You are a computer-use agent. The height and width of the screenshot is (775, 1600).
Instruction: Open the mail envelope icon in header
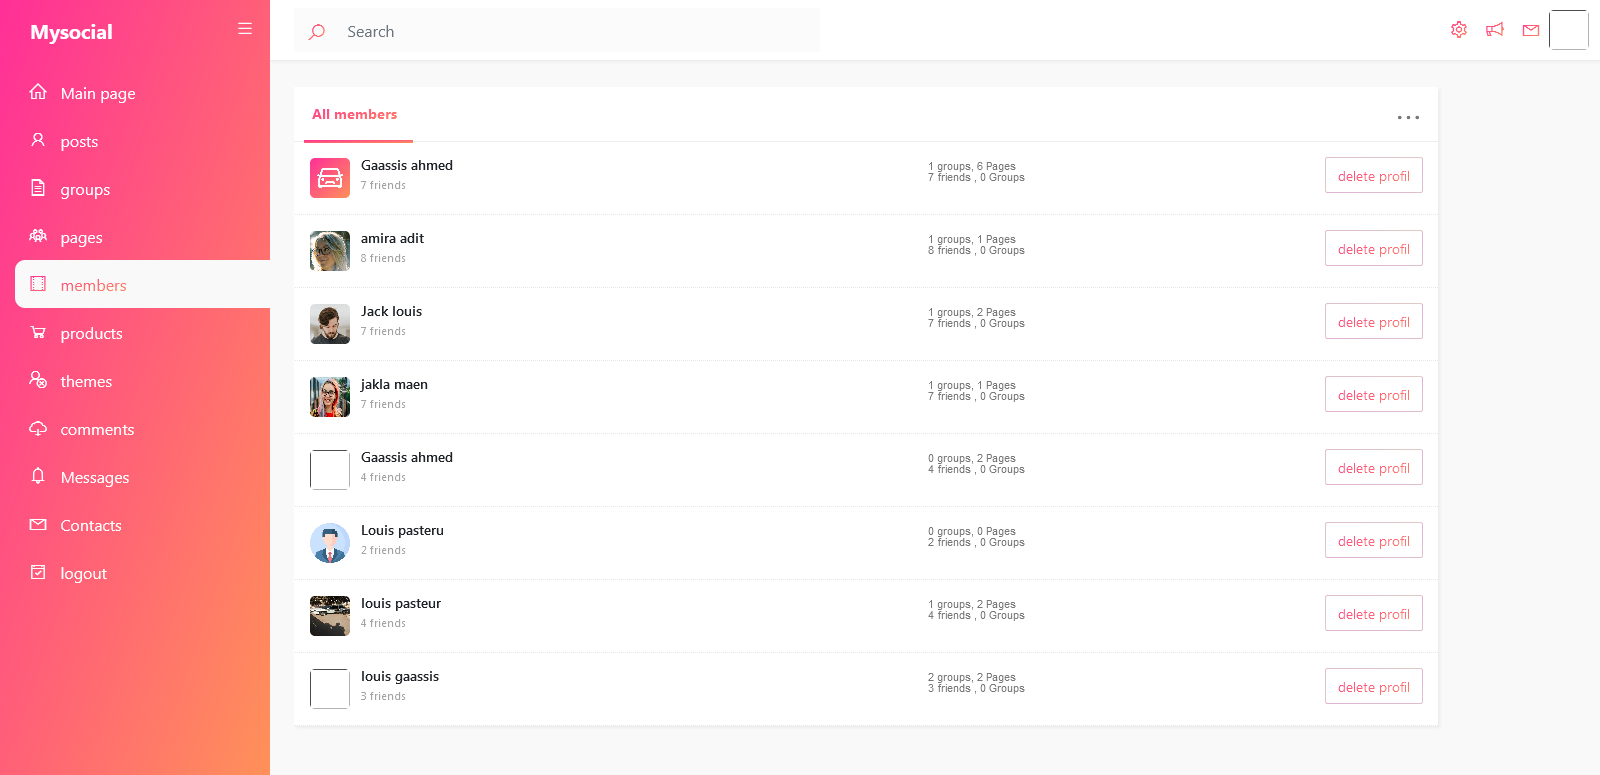(x=1531, y=30)
